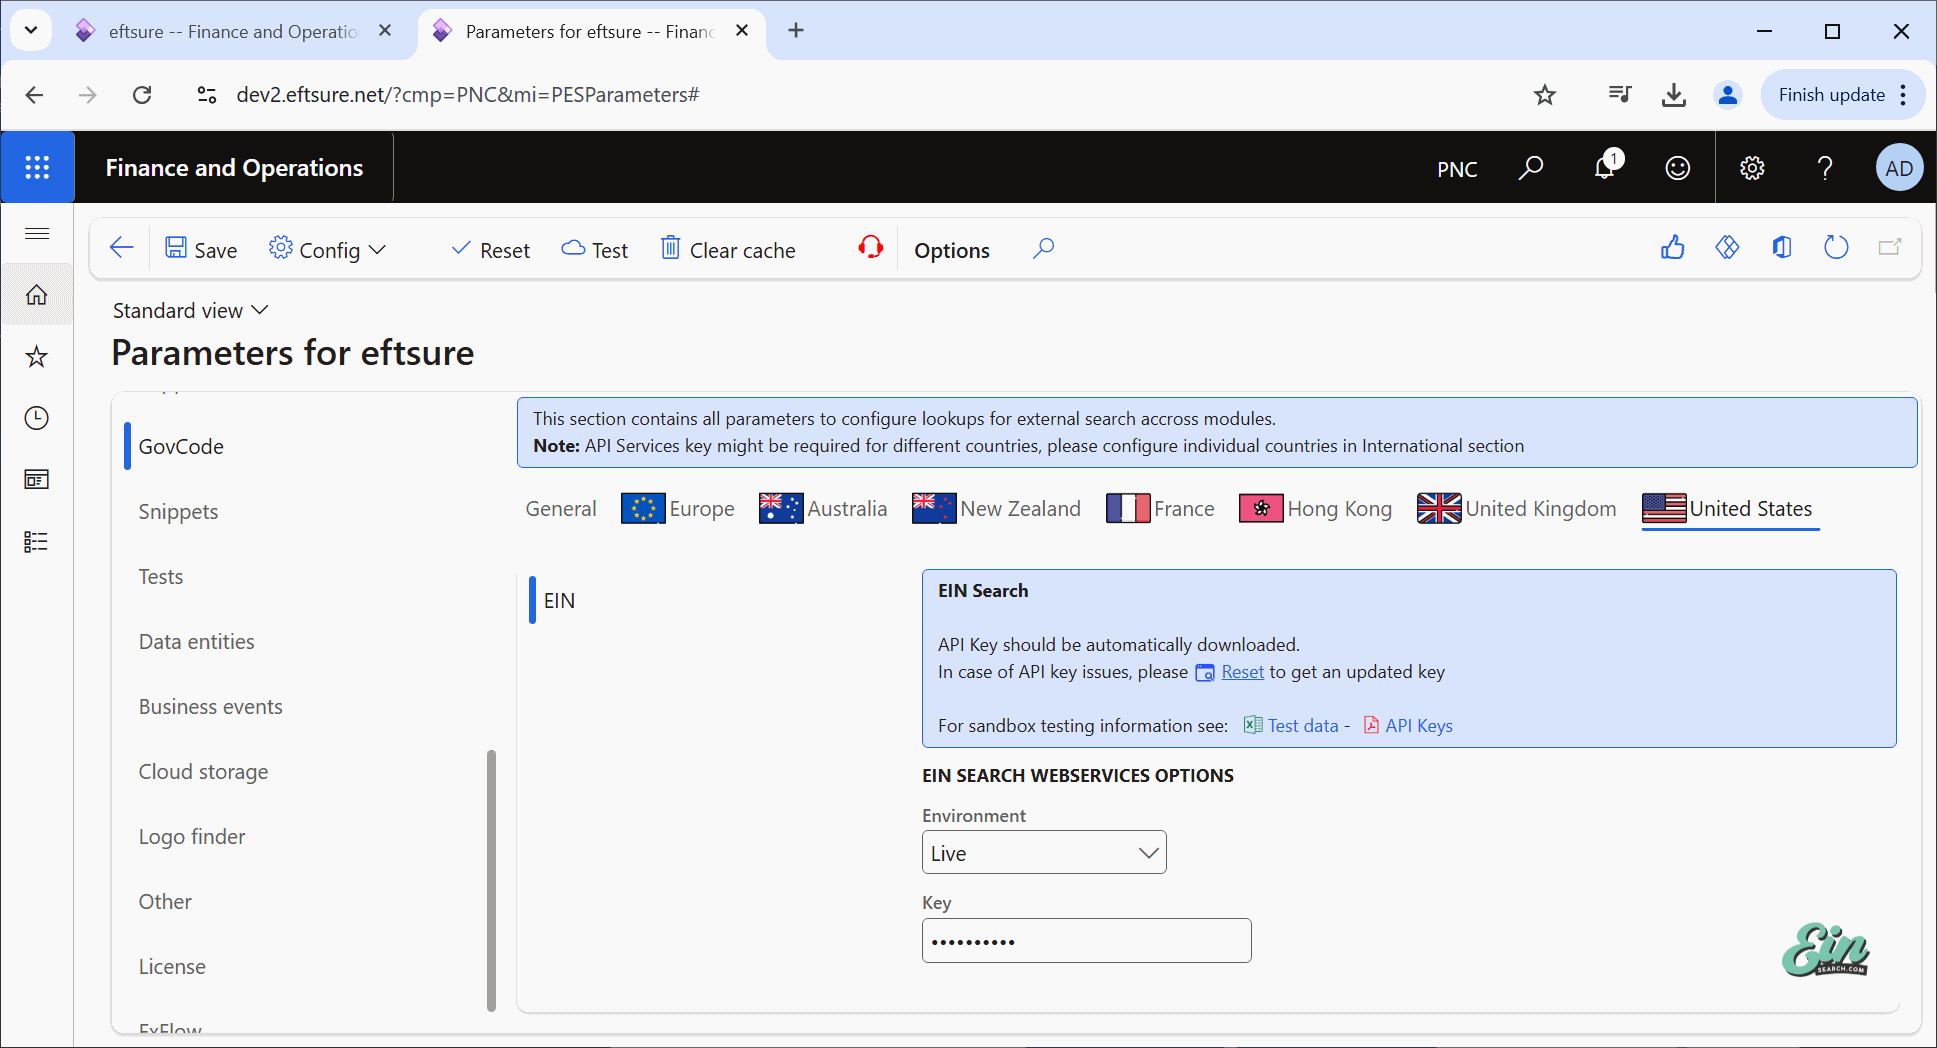Open the help question mark
The width and height of the screenshot is (1937, 1048).
(x=1825, y=168)
